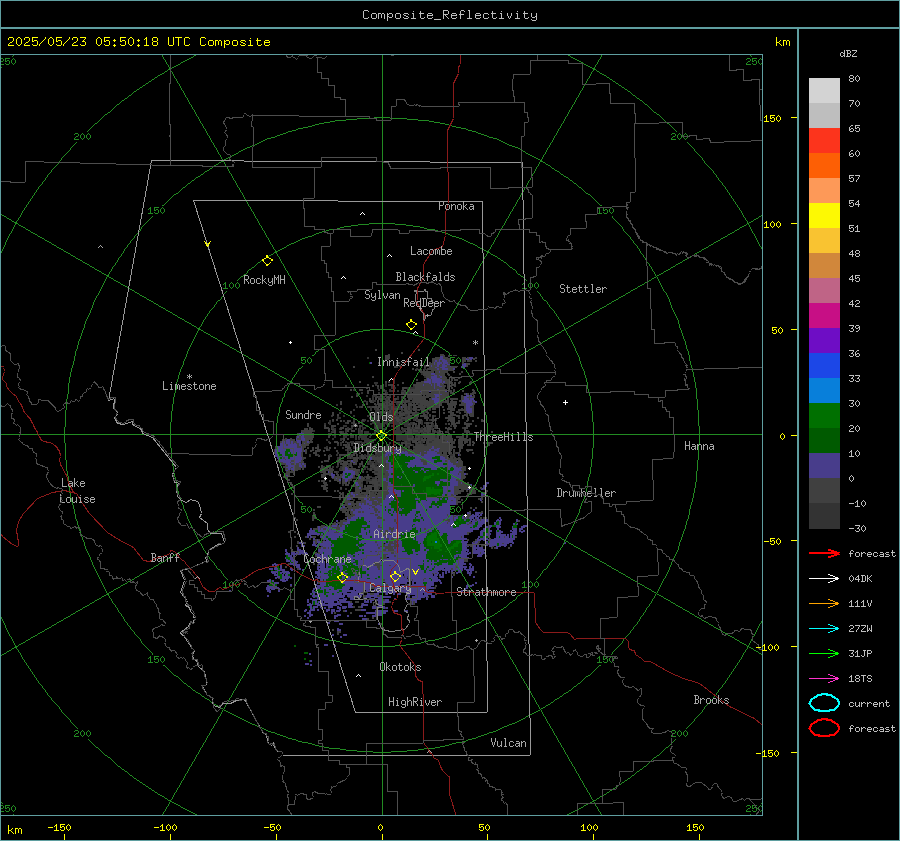Click the Limestone label

(189, 386)
